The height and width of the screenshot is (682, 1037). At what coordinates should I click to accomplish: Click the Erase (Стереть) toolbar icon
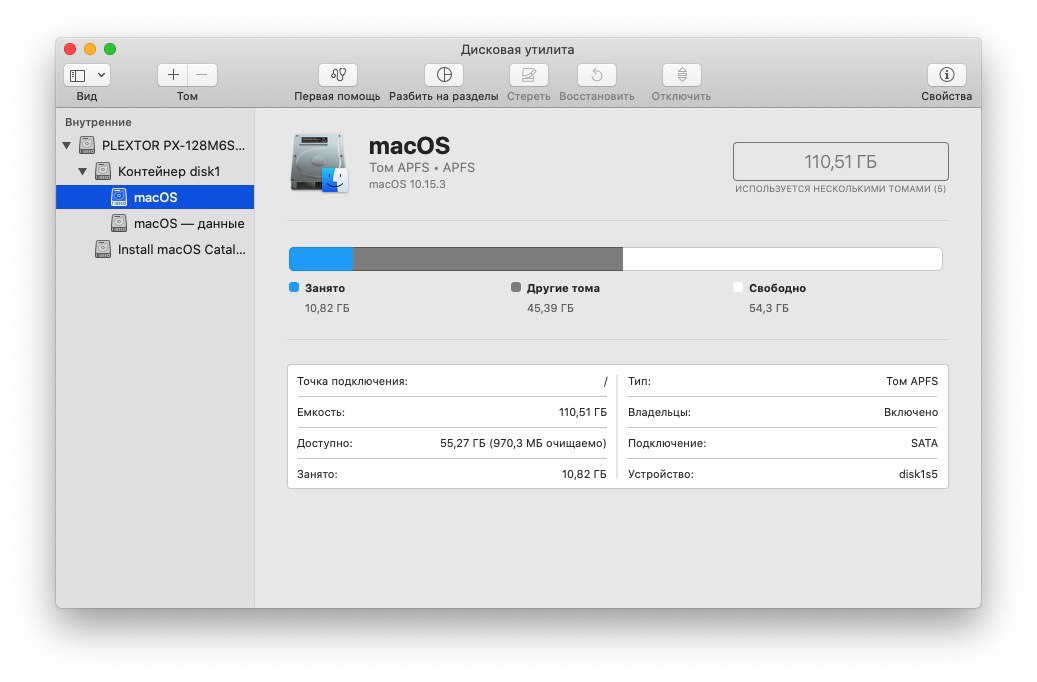coord(528,75)
